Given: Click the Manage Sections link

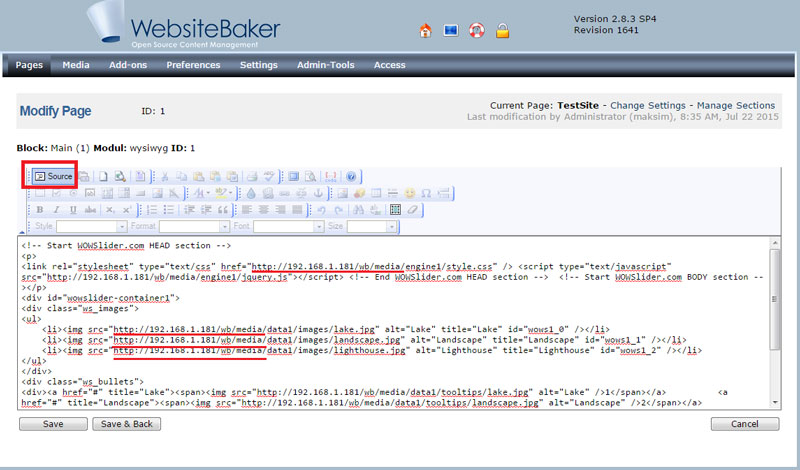Looking at the screenshot, I should 736,106.
